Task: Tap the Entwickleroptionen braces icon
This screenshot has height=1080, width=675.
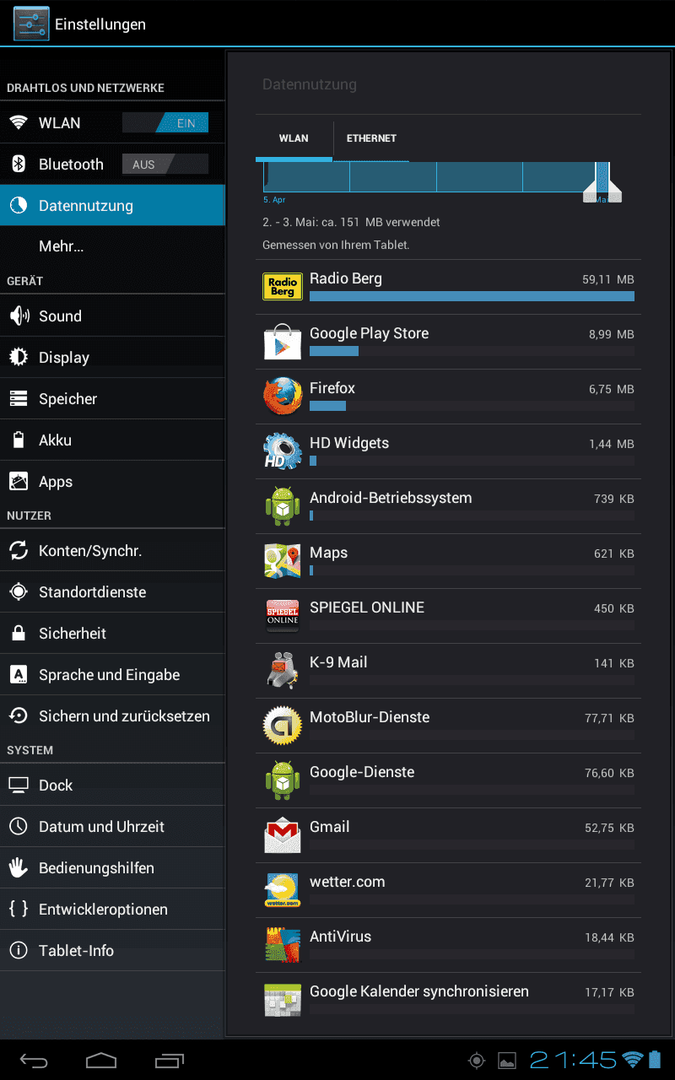Action: click(19, 909)
